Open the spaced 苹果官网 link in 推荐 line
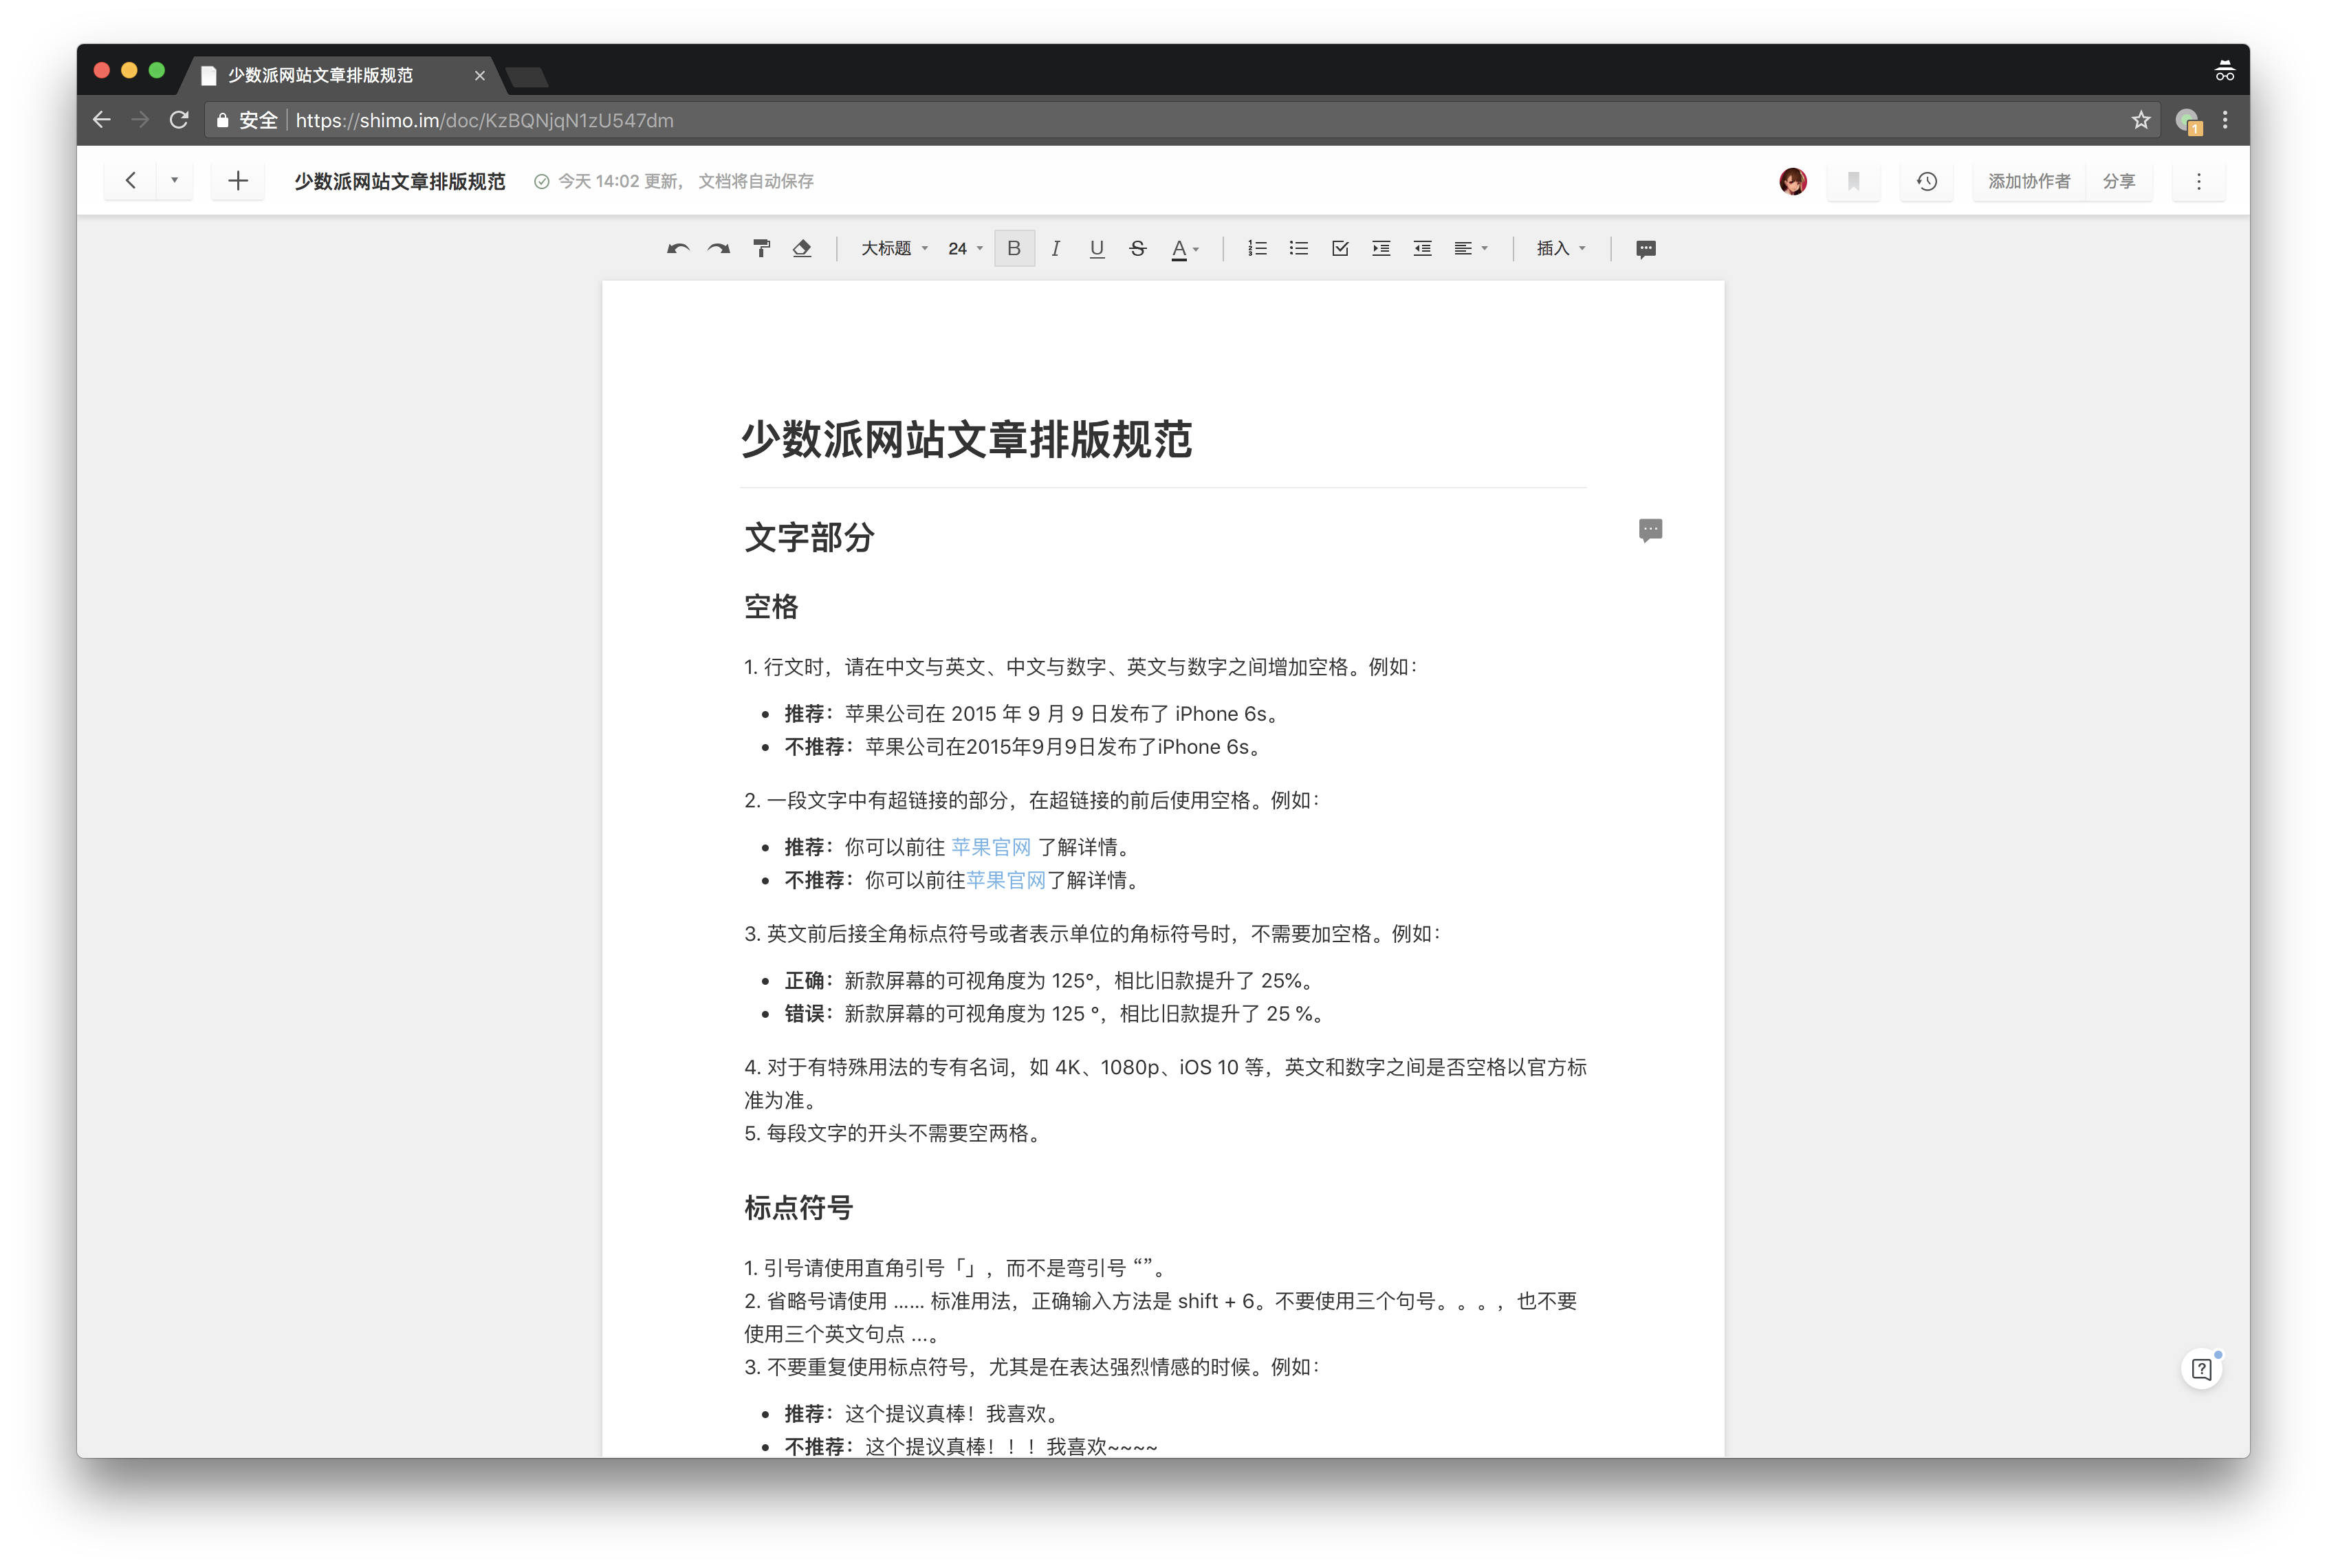Viewport: 2327px width, 1568px height. 990,847
